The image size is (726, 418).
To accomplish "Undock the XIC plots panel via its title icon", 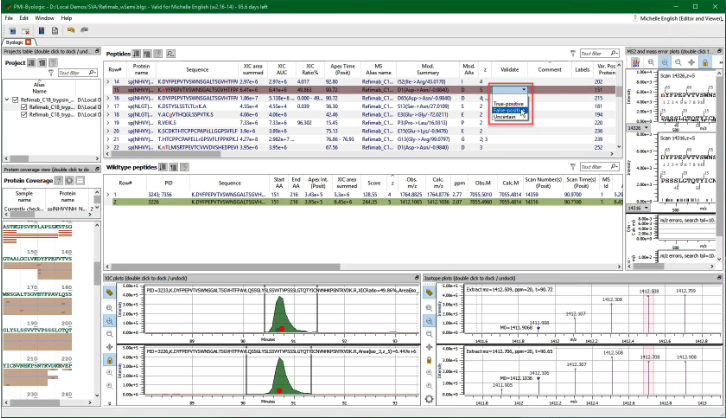I will (x=417, y=278).
